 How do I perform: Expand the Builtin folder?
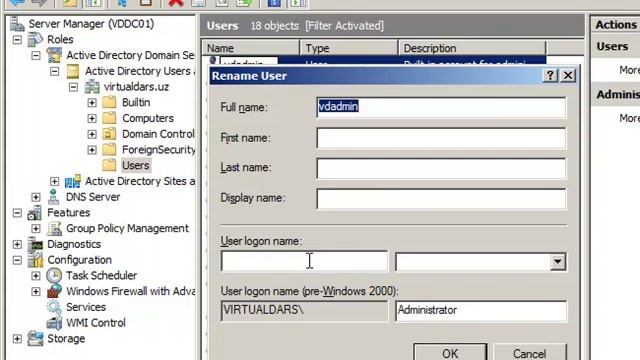coord(92,102)
